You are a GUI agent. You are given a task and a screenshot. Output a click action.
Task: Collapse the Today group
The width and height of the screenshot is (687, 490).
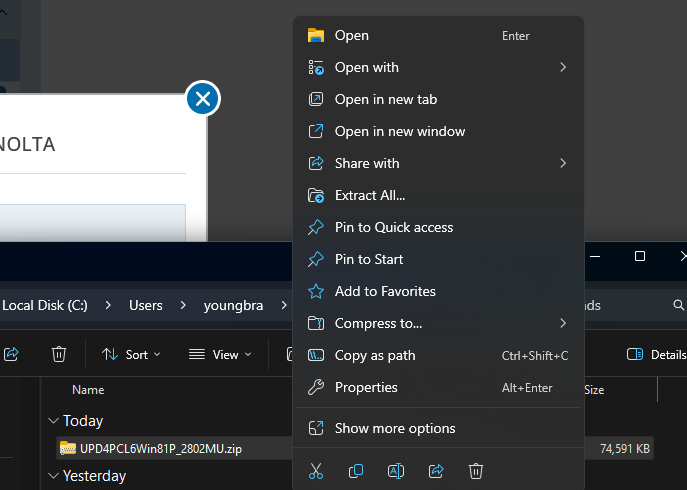53,421
